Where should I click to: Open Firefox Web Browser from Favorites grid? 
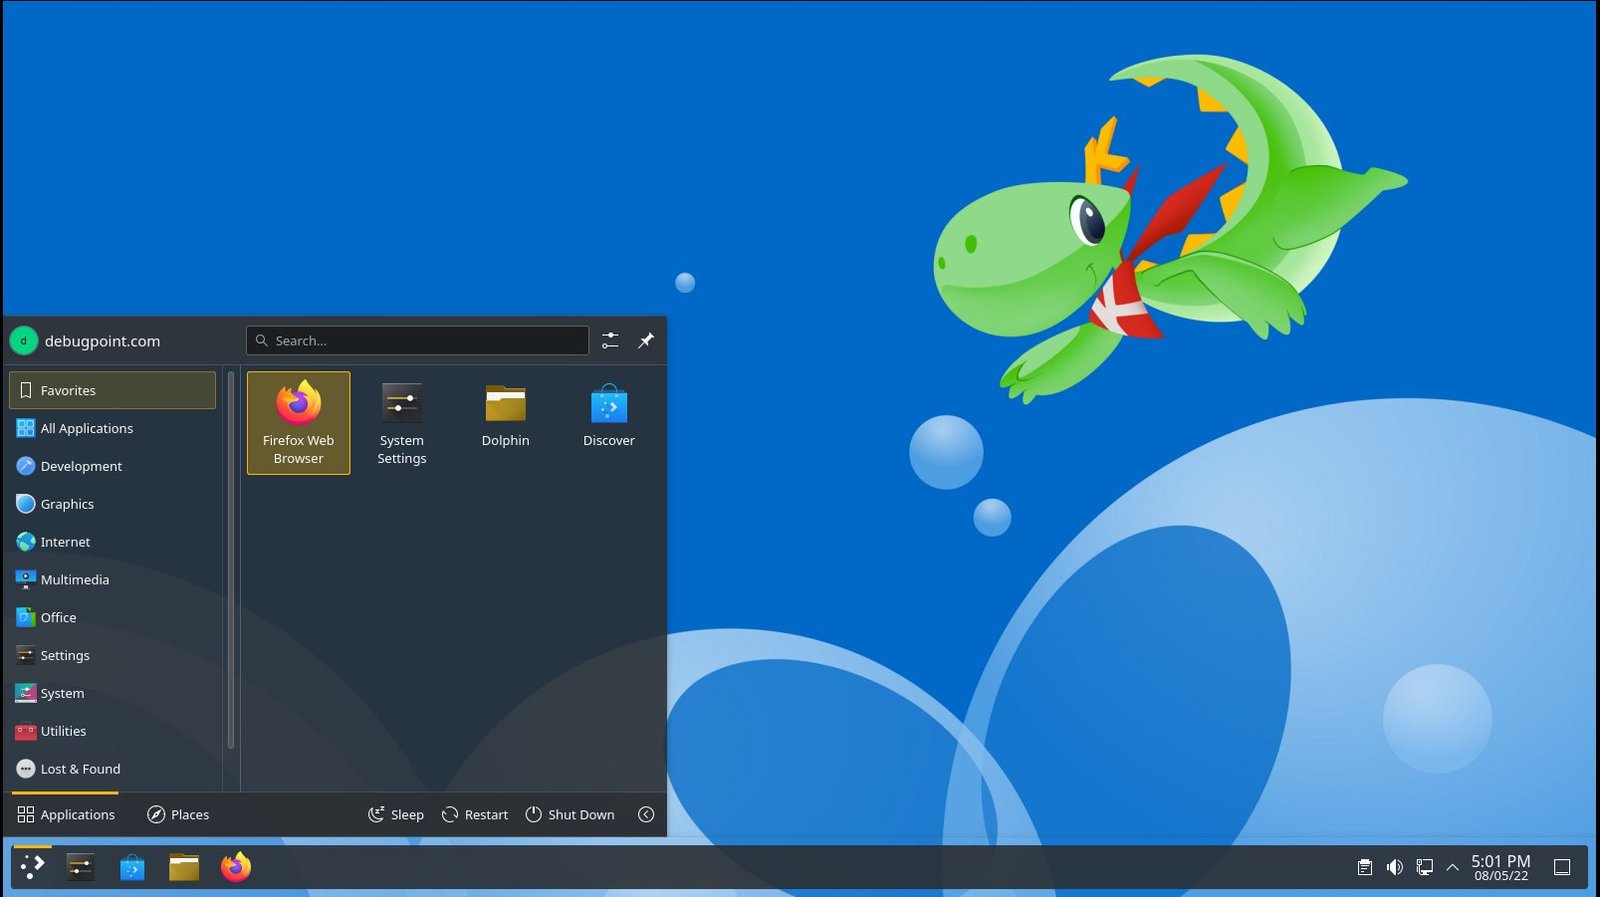coord(298,423)
